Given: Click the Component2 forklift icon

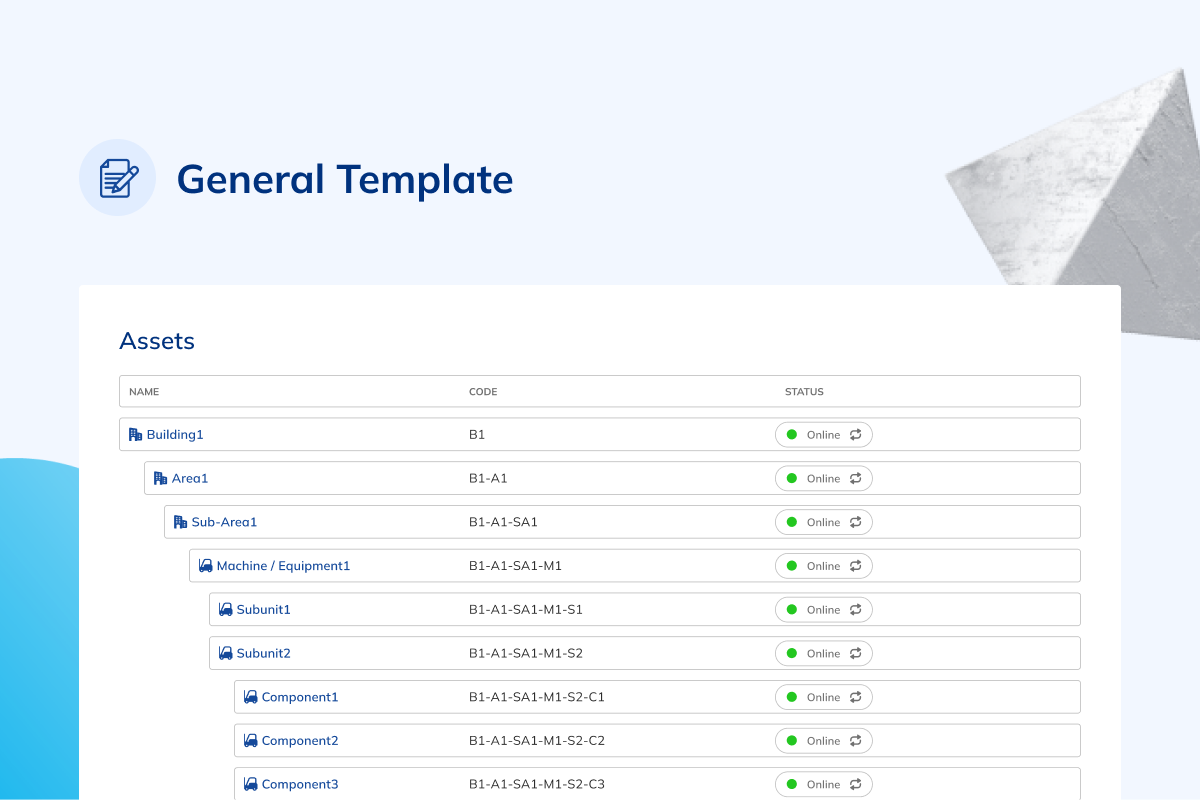Looking at the screenshot, I should click(251, 741).
